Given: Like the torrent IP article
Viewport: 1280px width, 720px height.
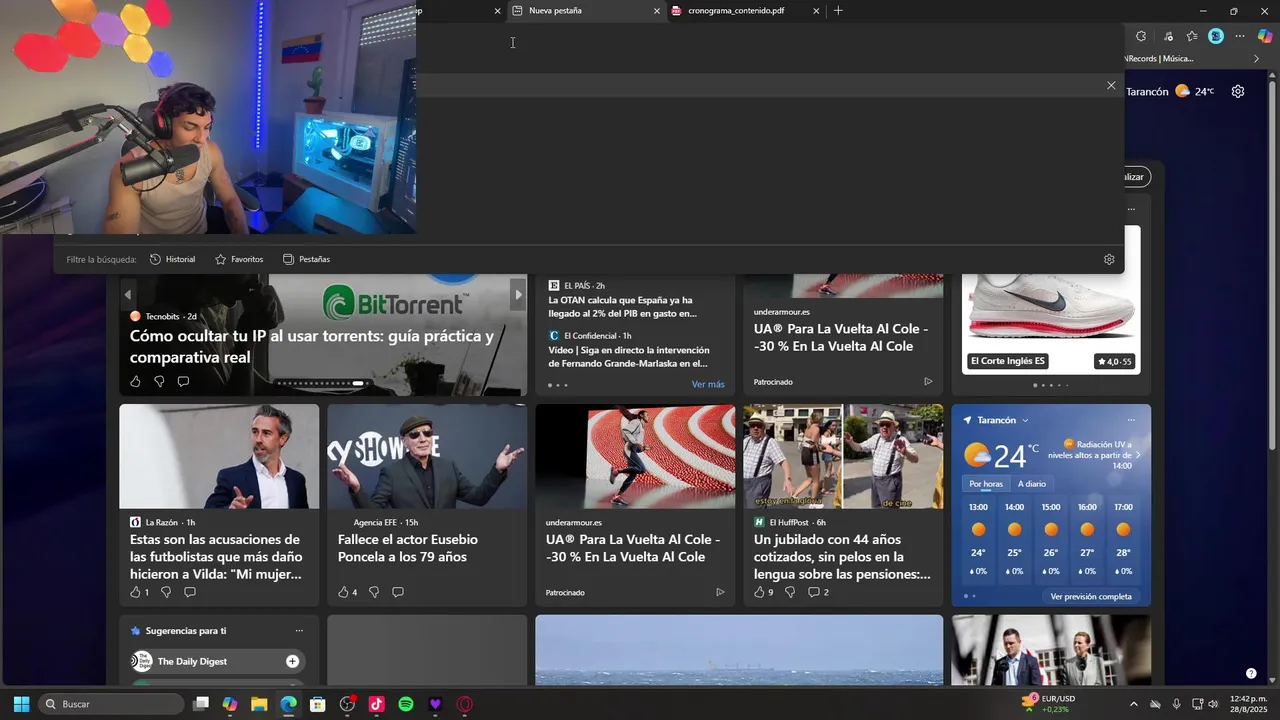Looking at the screenshot, I should pyautogui.click(x=136, y=381).
